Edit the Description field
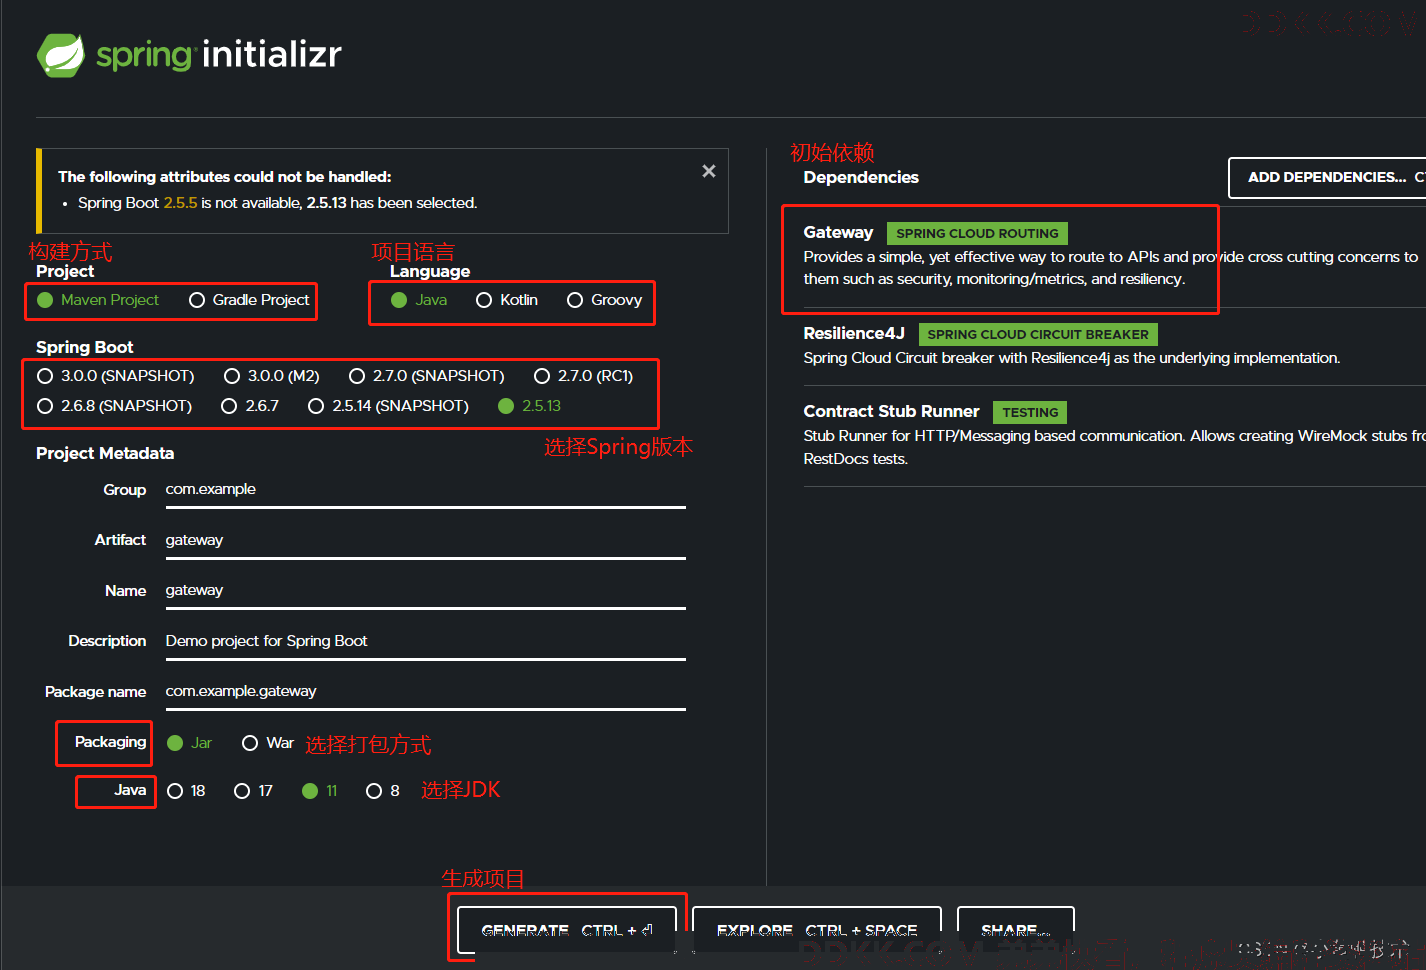The height and width of the screenshot is (970, 1426). 425,641
